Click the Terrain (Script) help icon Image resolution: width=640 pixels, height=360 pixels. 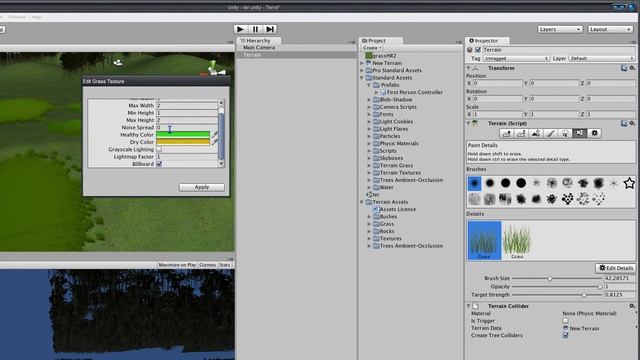[x=624, y=123]
